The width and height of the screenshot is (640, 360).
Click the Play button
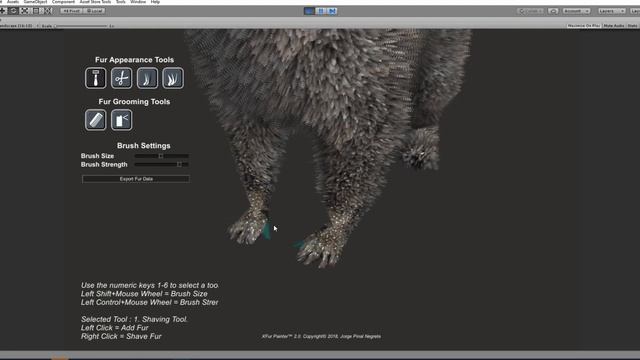point(309,11)
